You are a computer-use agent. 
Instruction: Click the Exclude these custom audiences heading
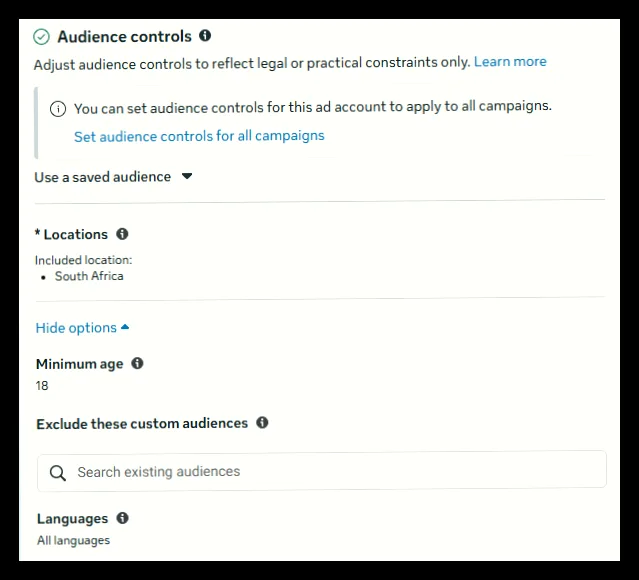[x=142, y=423]
